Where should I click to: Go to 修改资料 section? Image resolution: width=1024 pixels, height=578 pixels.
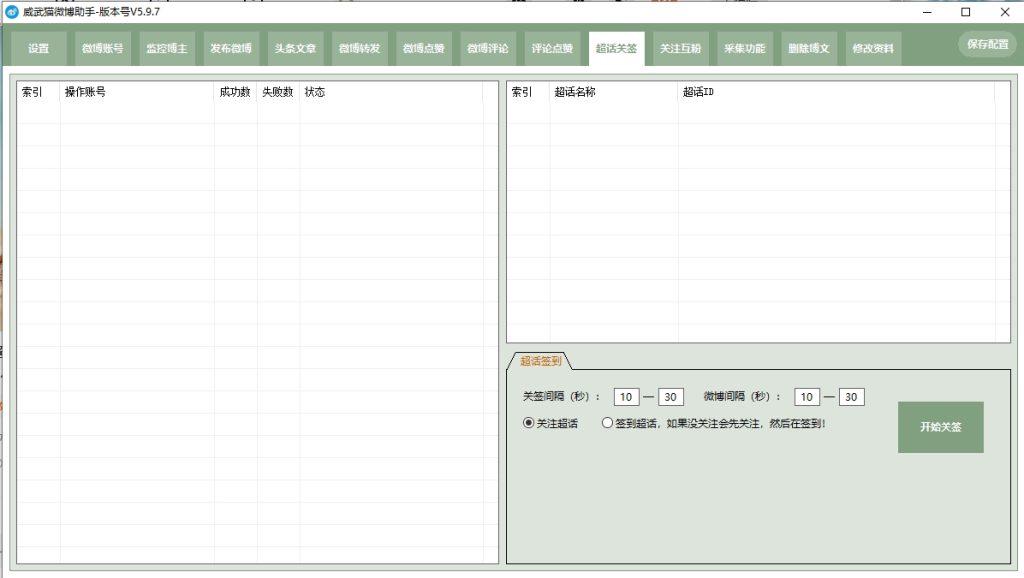(872, 46)
